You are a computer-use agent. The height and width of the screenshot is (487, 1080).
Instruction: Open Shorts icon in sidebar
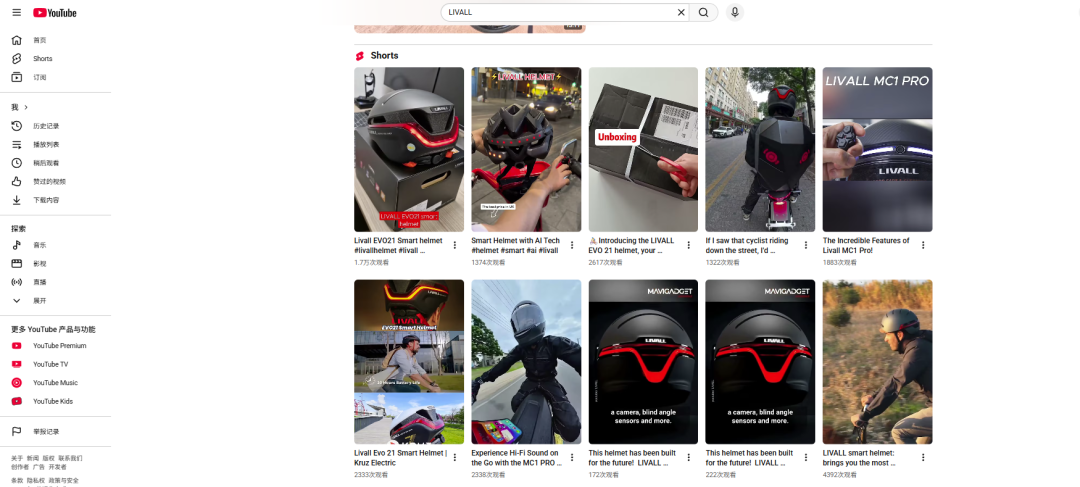(x=17, y=59)
